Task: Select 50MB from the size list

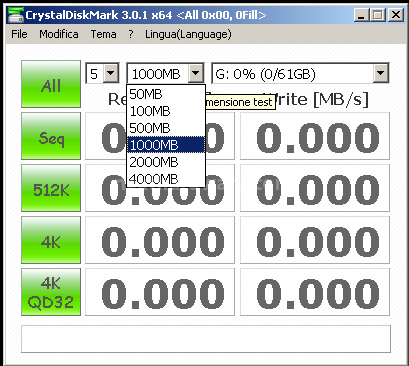Action: (x=166, y=94)
